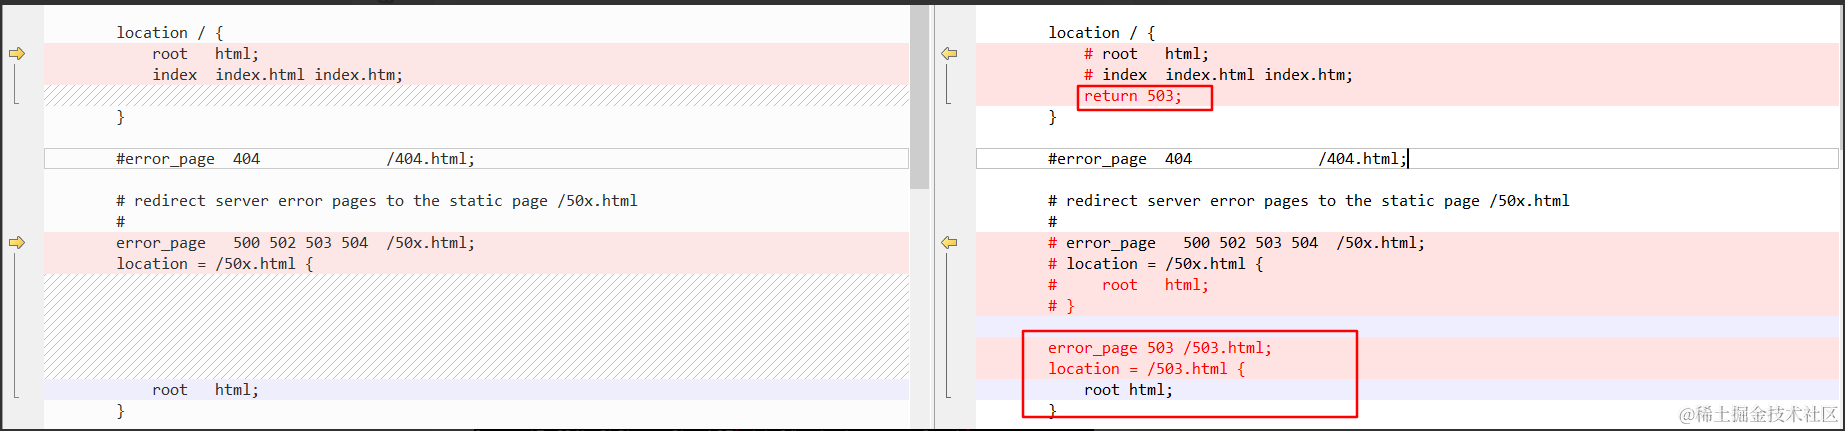The image size is (1845, 431).
Task: Click '#error_page 404 /404.html;' line in left pane
Action: tap(295, 159)
